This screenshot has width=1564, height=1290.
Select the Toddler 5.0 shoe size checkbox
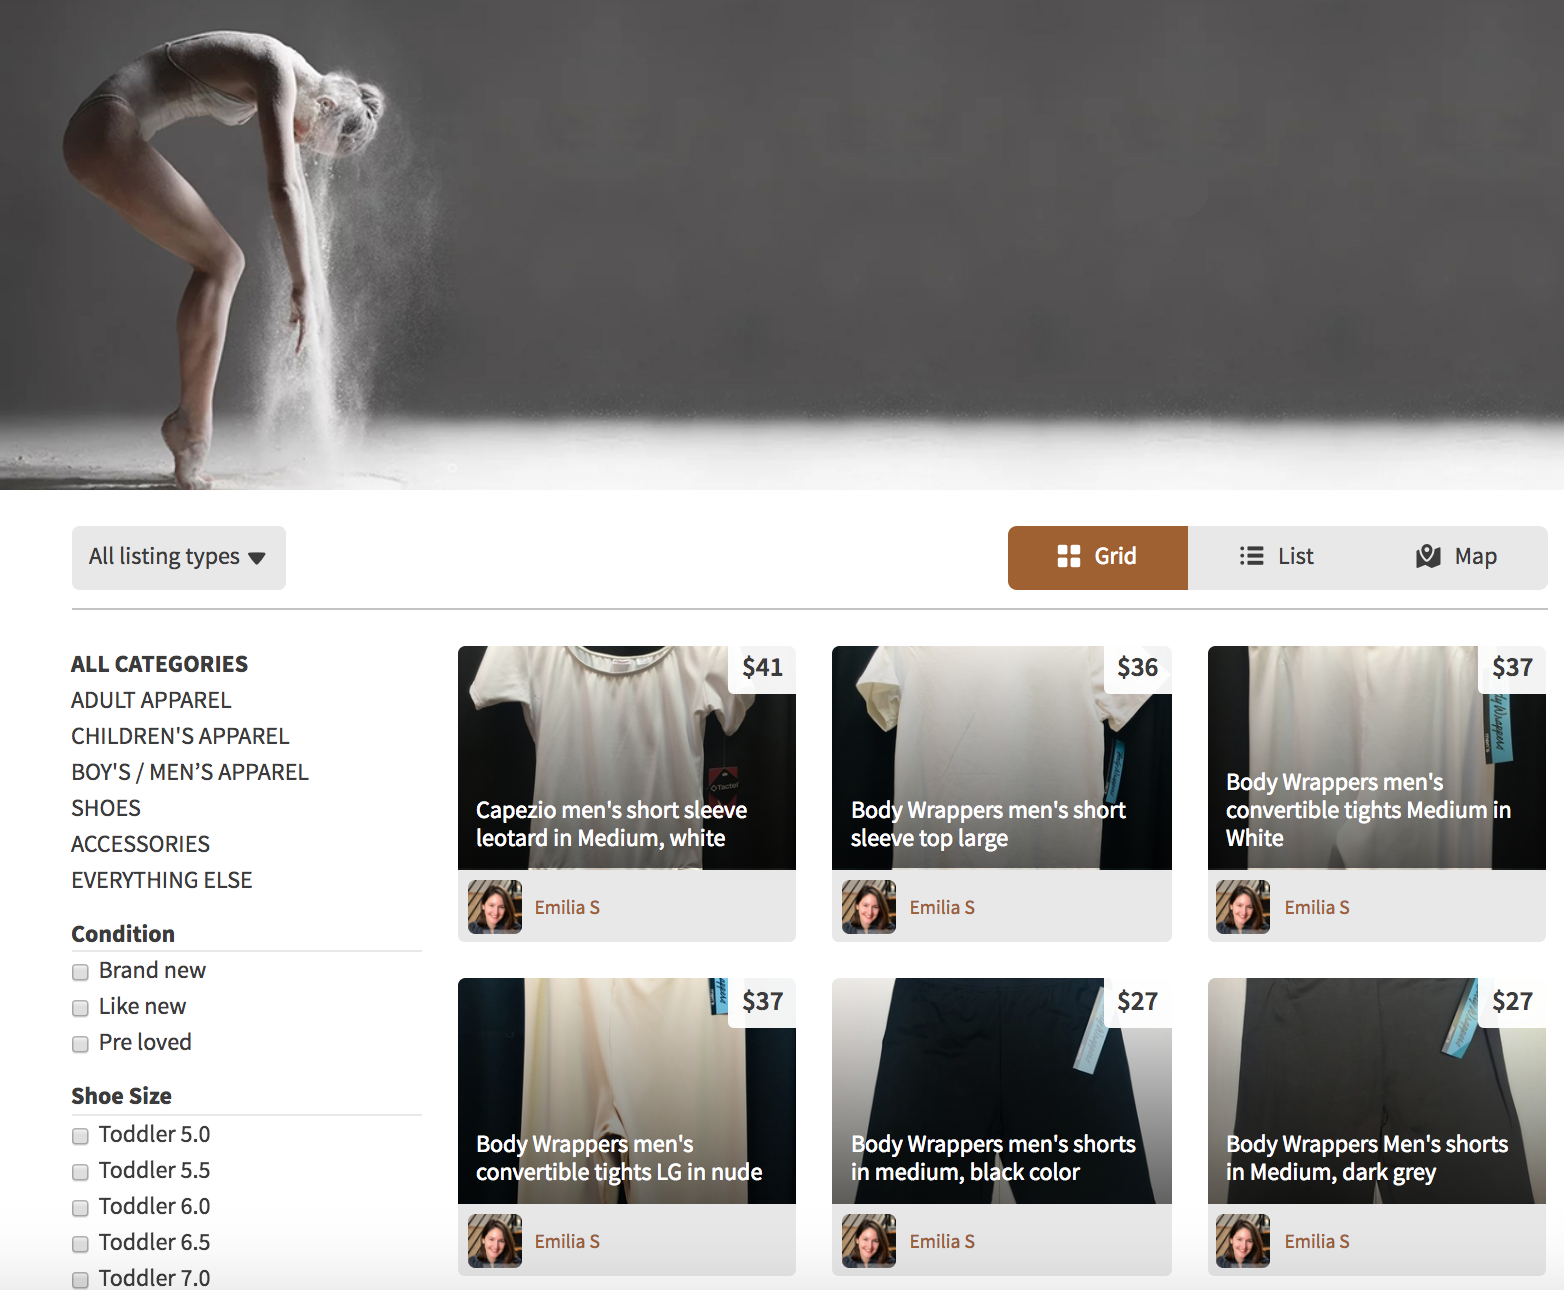pyautogui.click(x=81, y=1136)
